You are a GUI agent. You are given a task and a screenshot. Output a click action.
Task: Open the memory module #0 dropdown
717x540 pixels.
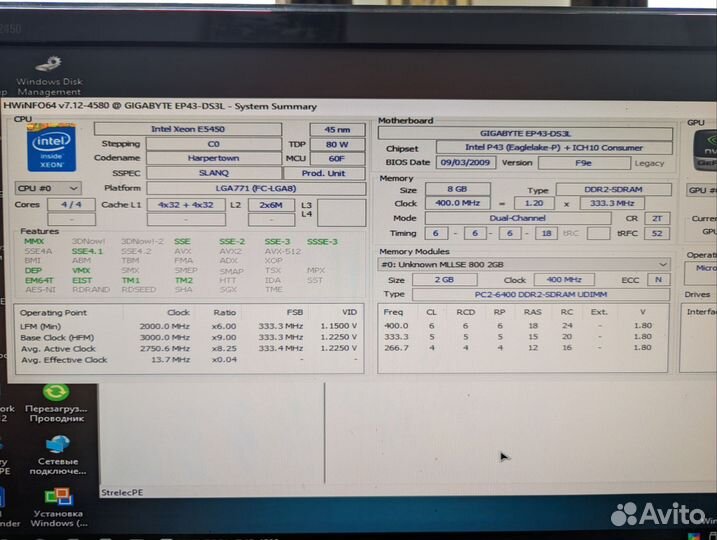coord(524,264)
